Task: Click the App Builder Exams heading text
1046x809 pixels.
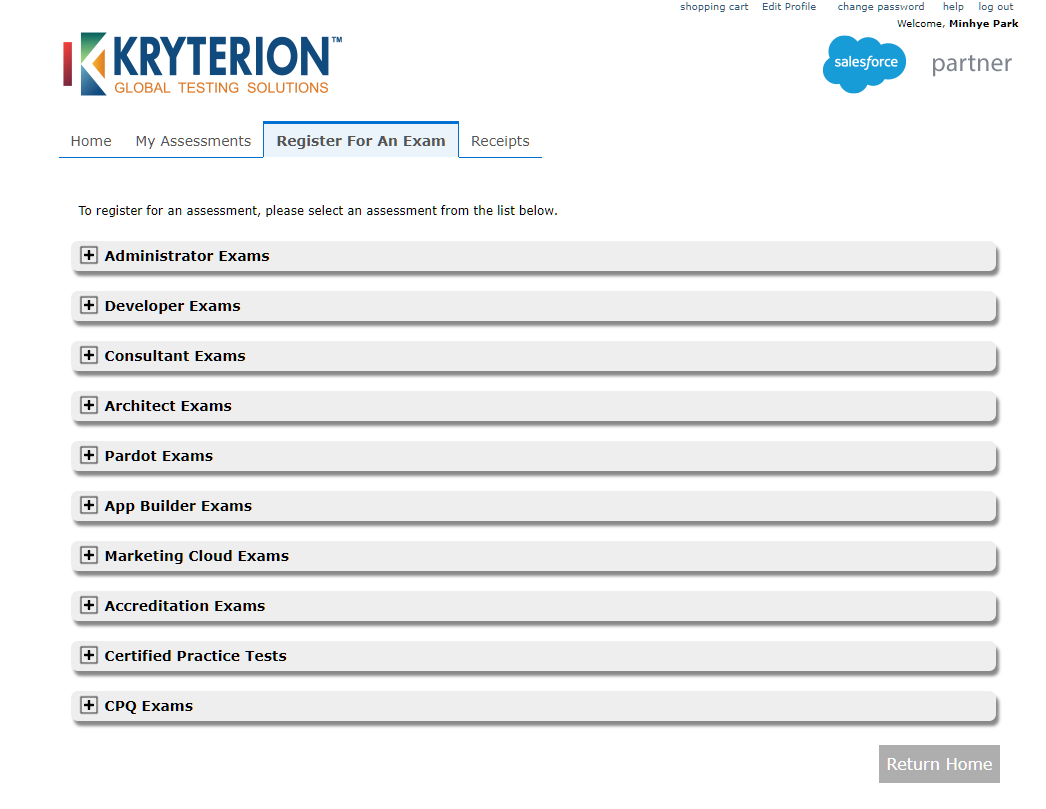Action: click(178, 506)
